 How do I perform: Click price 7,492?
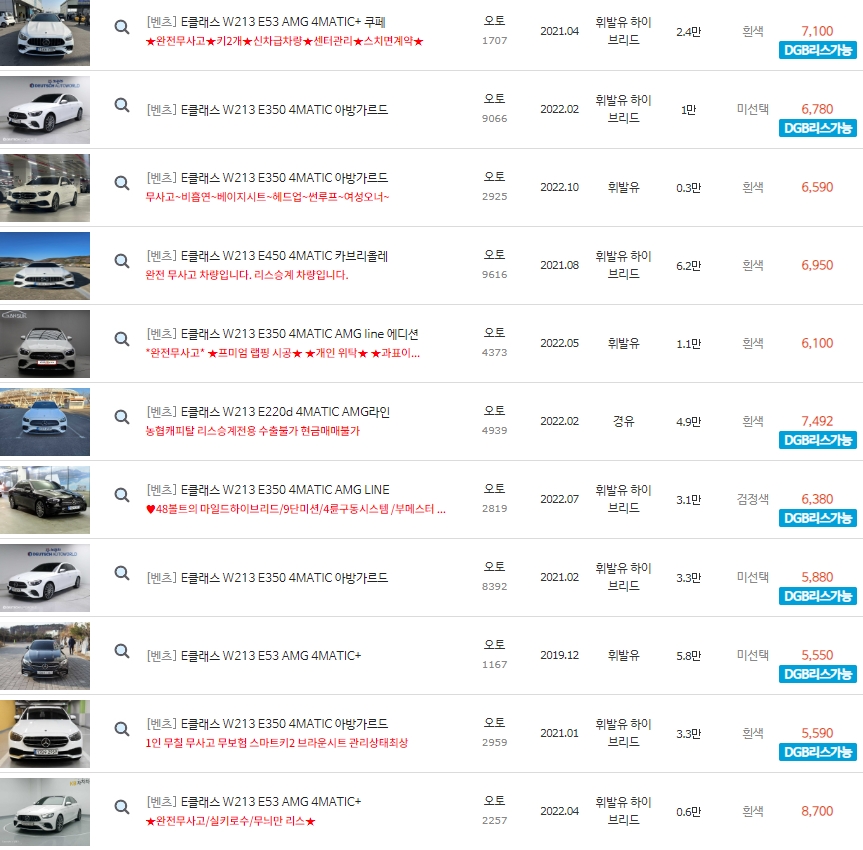pyautogui.click(x=817, y=421)
